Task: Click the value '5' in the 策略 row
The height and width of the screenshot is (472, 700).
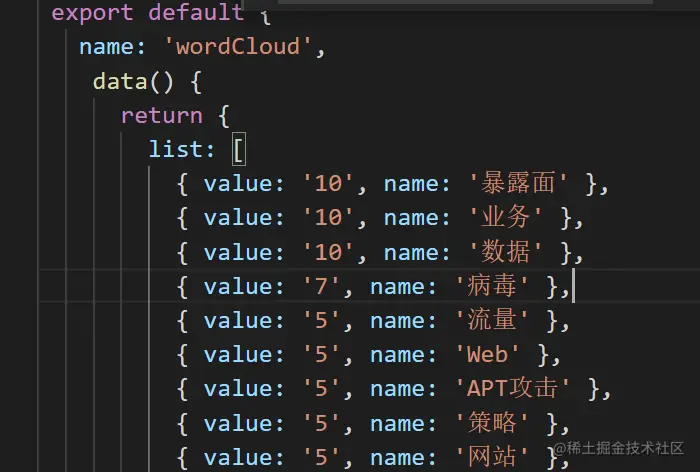Action: pyautogui.click(x=321, y=423)
